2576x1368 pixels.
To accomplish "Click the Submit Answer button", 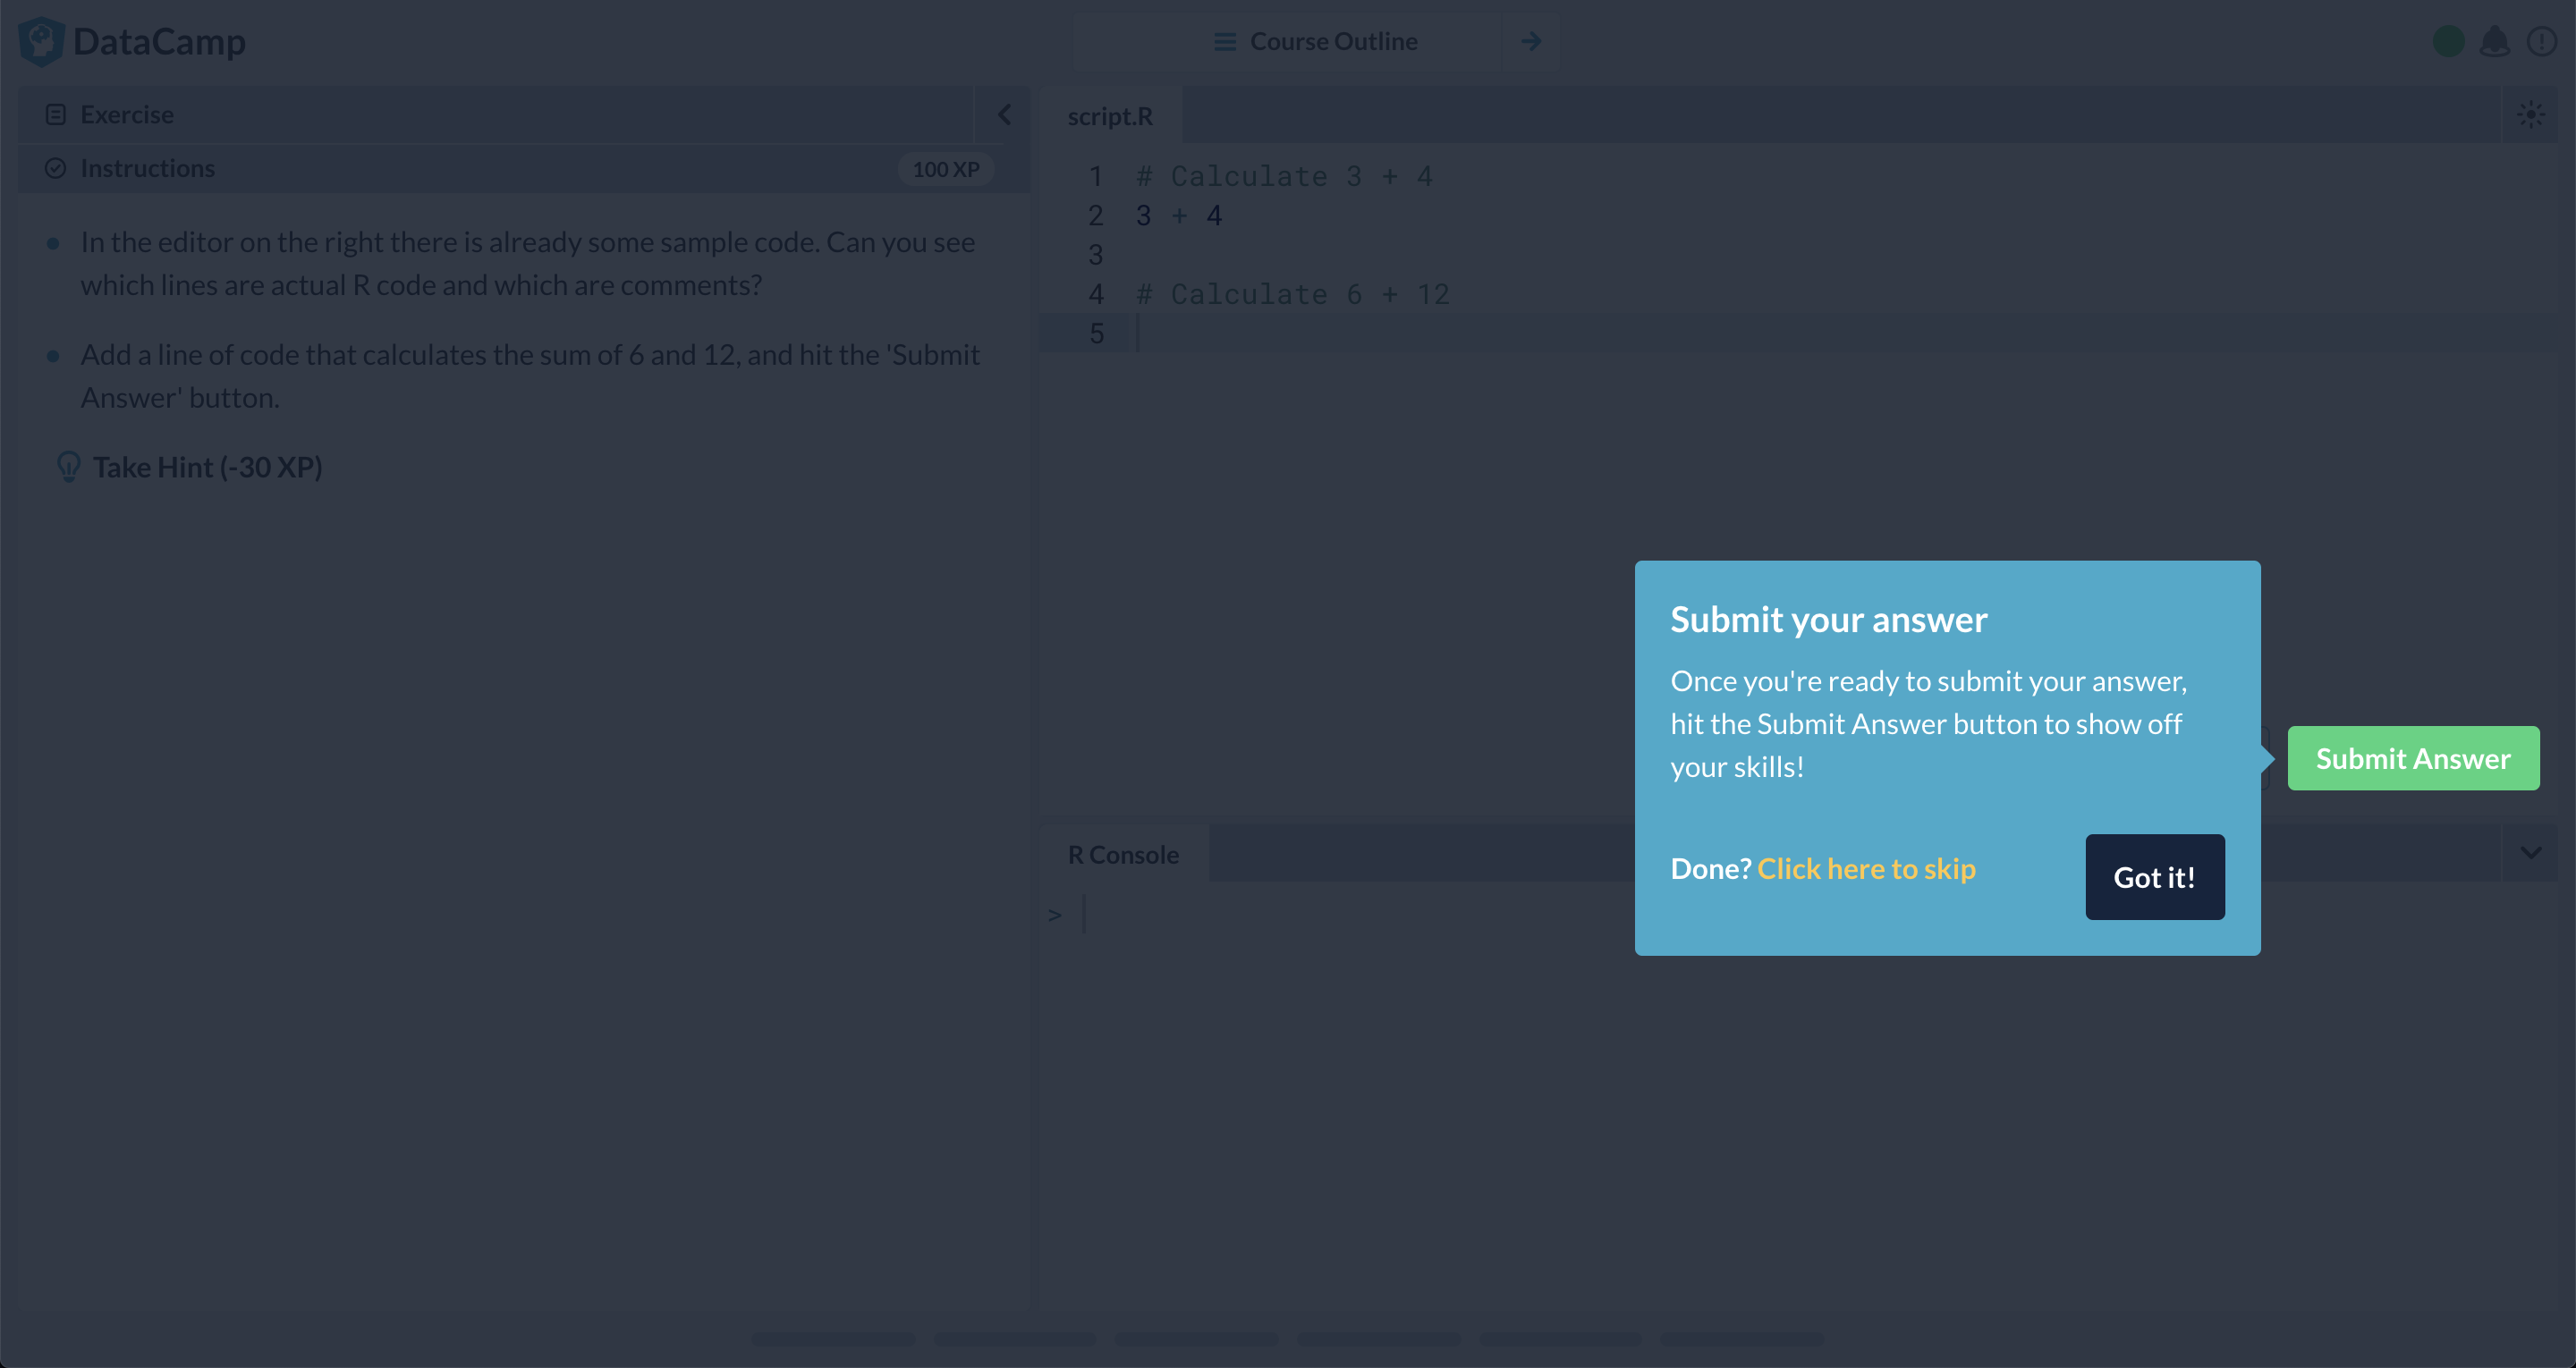I will coord(2413,758).
